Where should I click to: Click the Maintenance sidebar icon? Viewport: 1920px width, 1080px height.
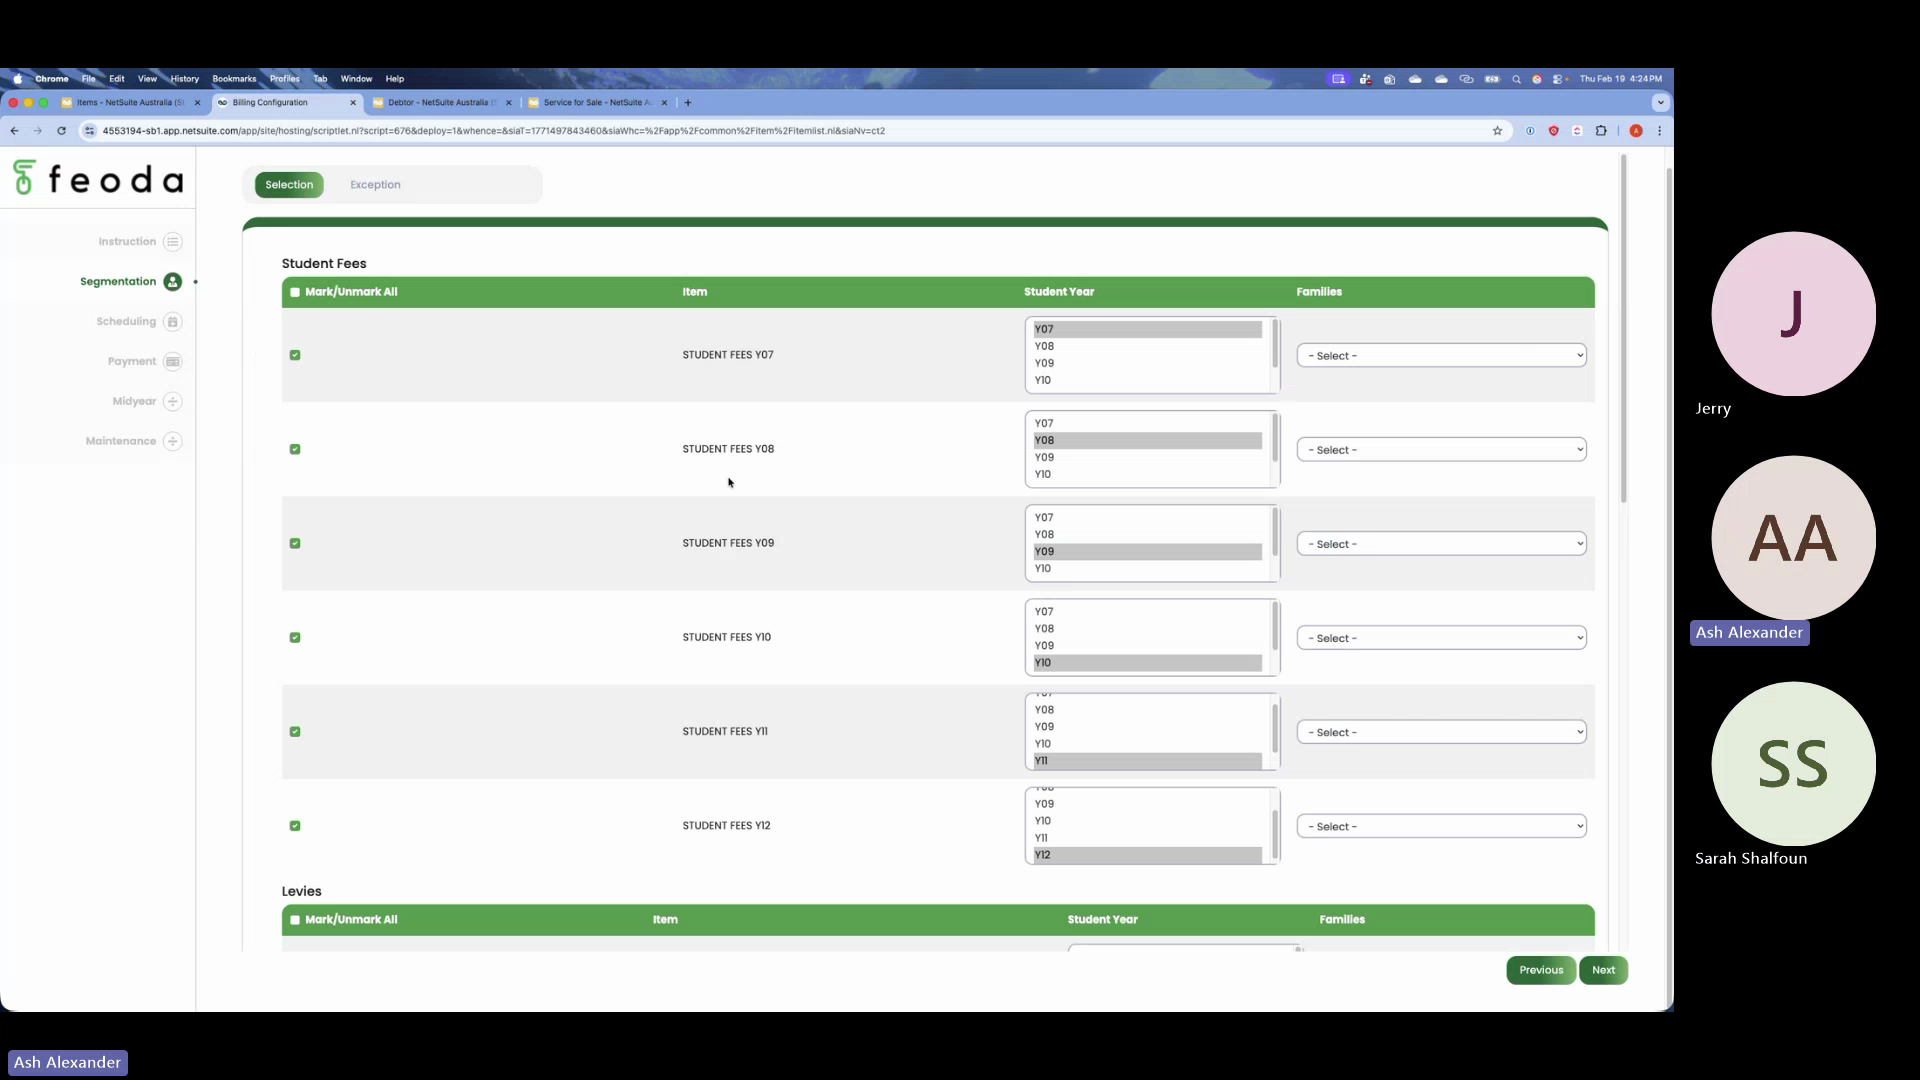click(x=172, y=441)
